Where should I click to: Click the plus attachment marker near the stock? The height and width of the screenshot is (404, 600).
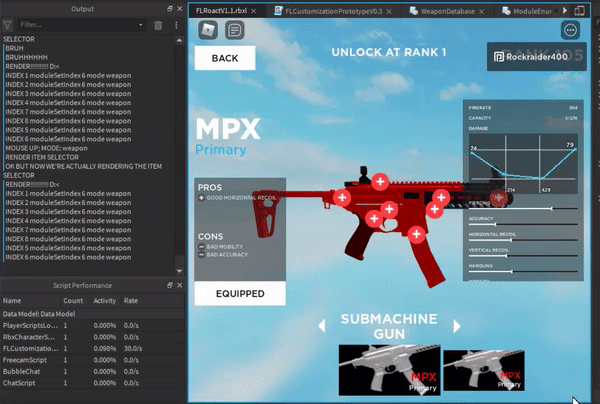coord(342,197)
